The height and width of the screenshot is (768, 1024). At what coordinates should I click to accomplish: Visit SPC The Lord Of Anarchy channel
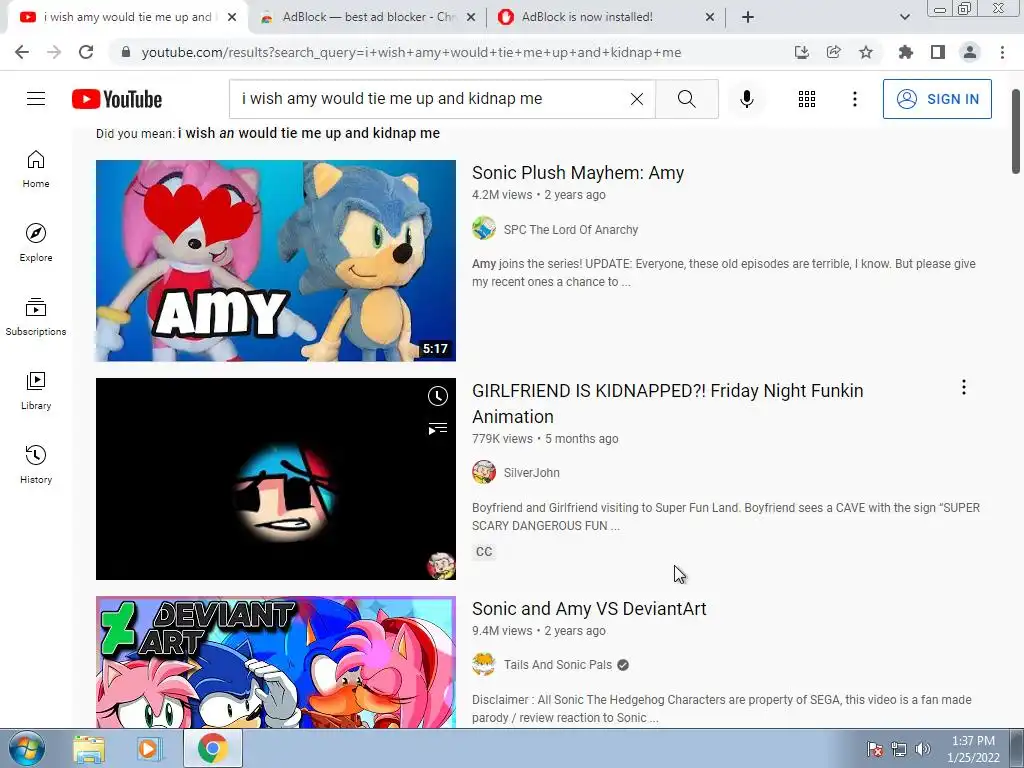[571, 230]
